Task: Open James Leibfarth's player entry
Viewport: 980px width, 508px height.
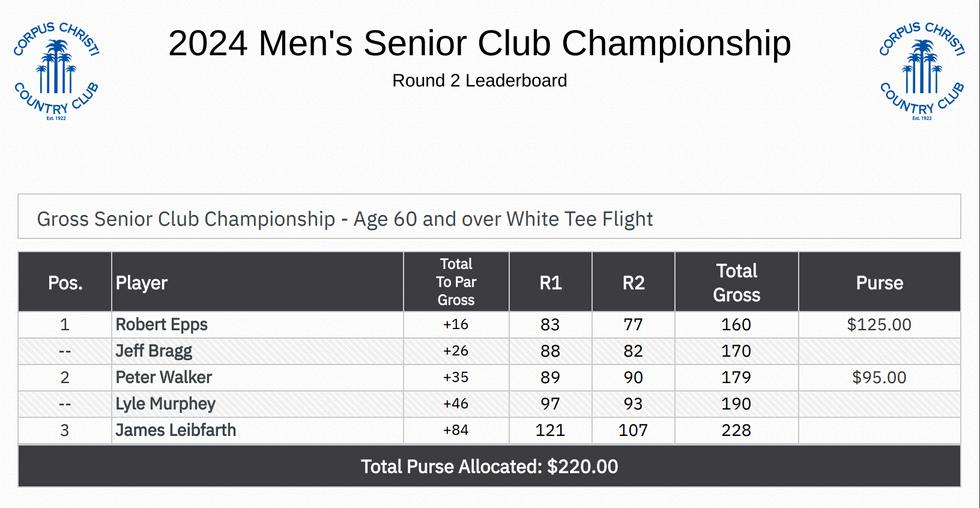Action: (x=175, y=430)
